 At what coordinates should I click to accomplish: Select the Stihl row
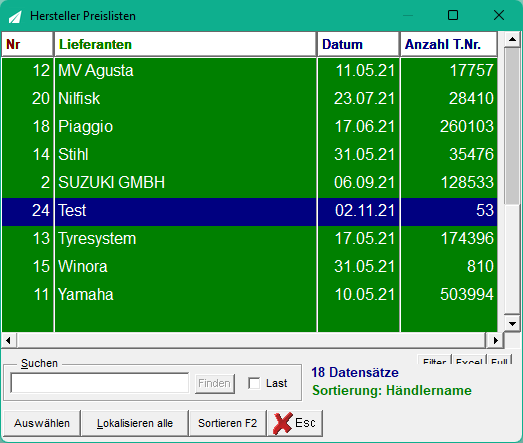pyautogui.click(x=249, y=154)
